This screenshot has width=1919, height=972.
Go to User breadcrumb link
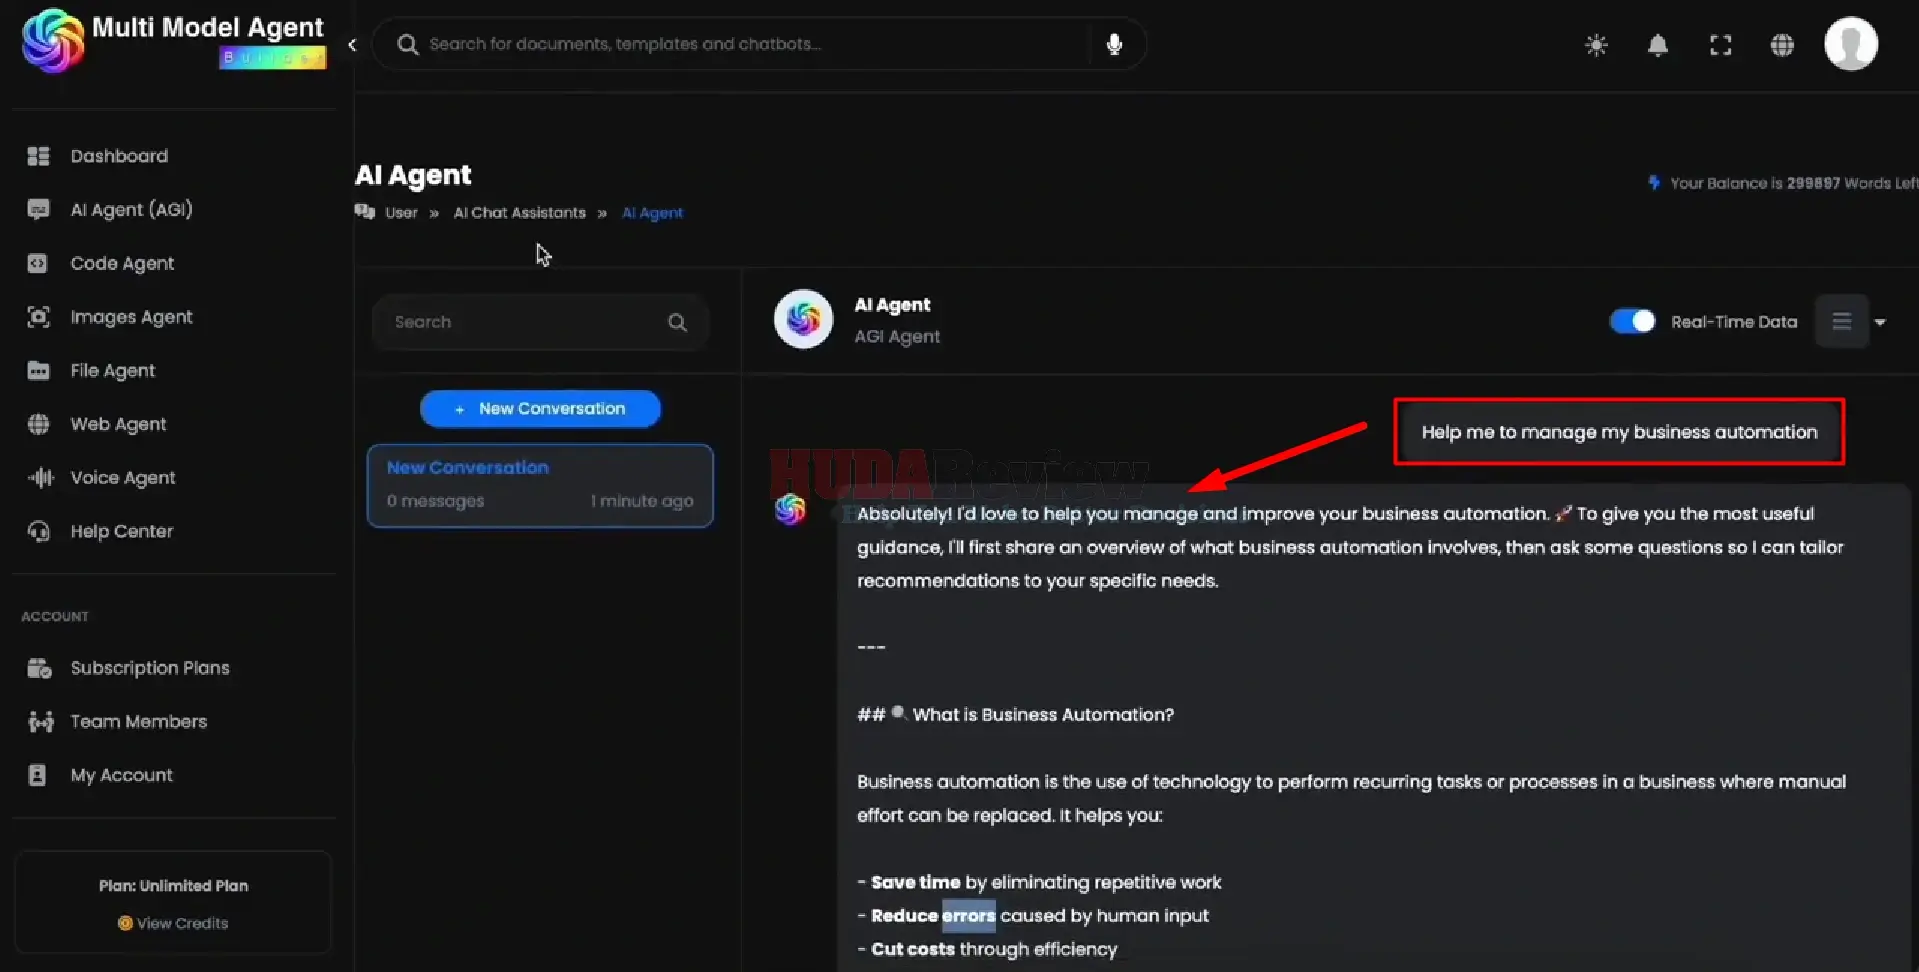(401, 212)
